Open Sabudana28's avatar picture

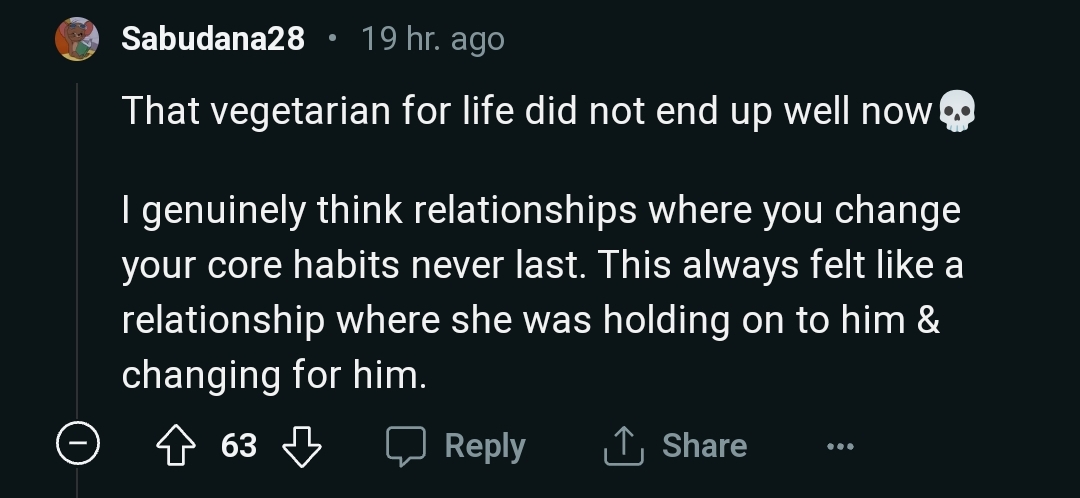point(77,39)
